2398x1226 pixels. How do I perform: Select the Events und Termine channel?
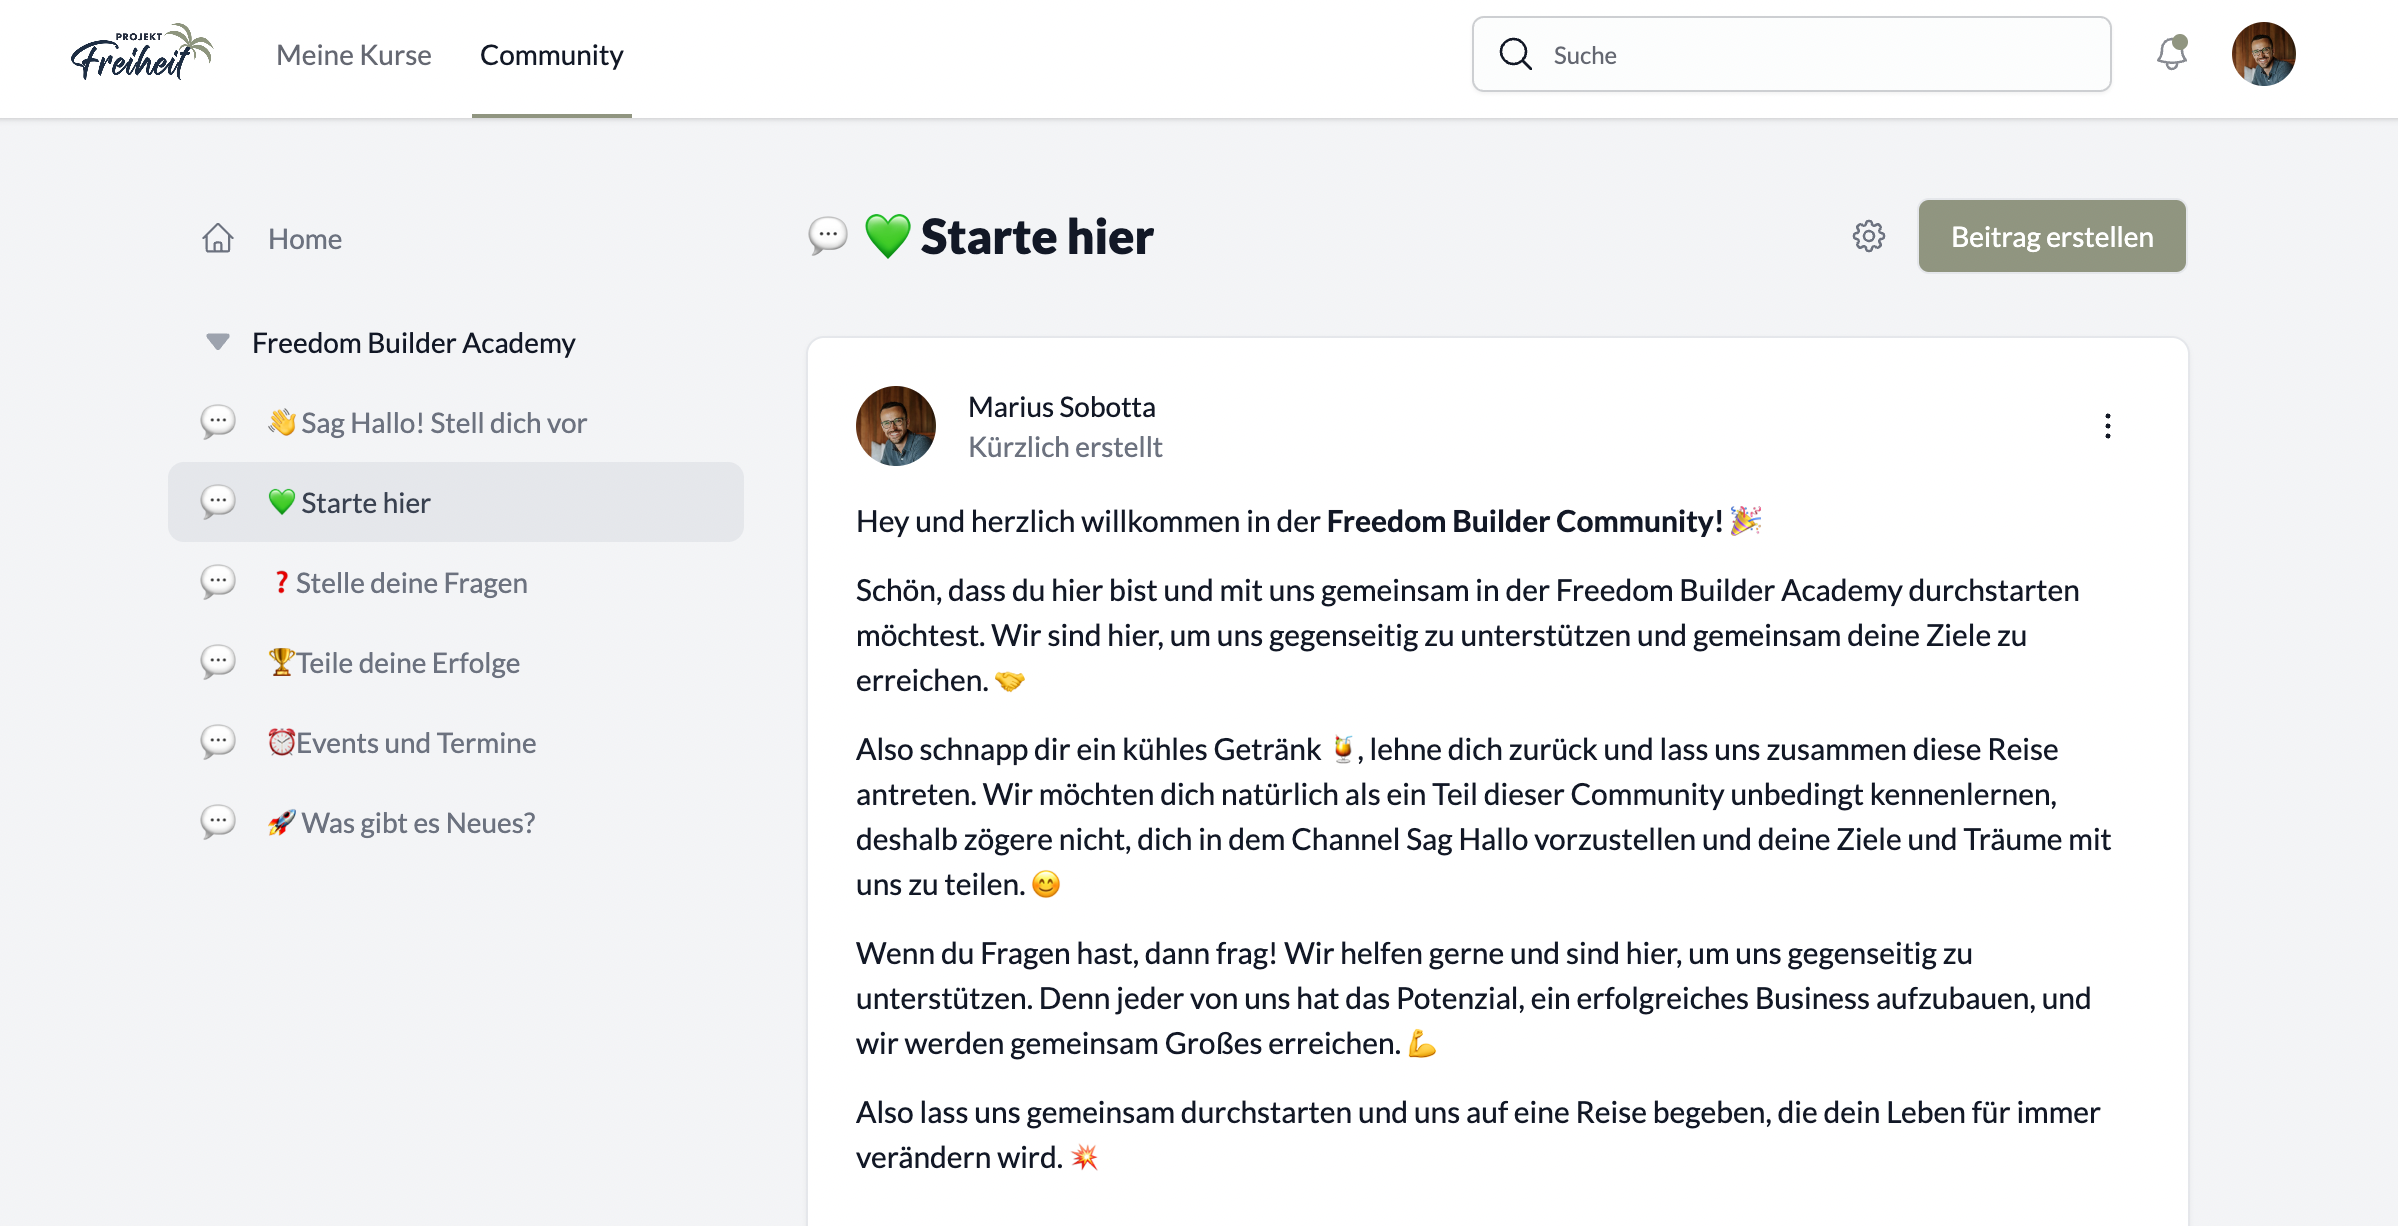(x=415, y=743)
